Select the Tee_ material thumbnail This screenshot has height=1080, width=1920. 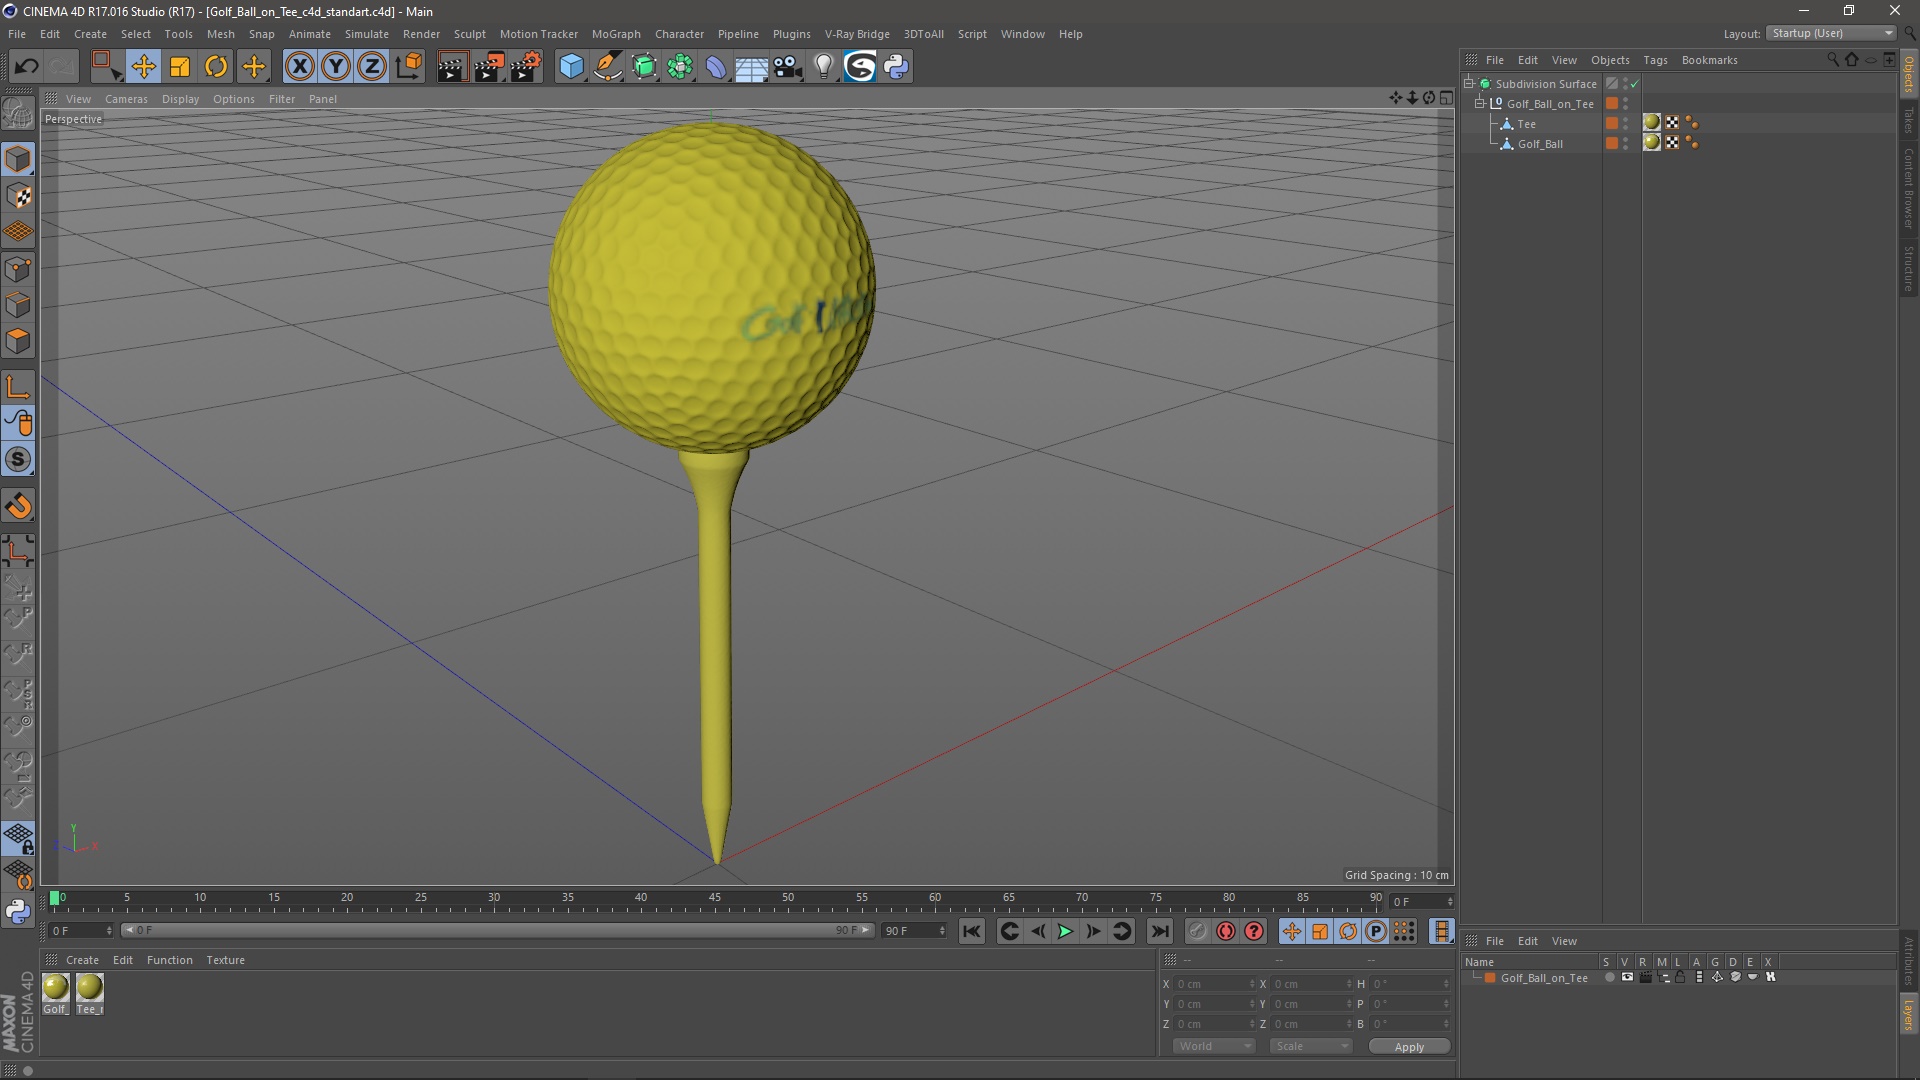(x=90, y=994)
